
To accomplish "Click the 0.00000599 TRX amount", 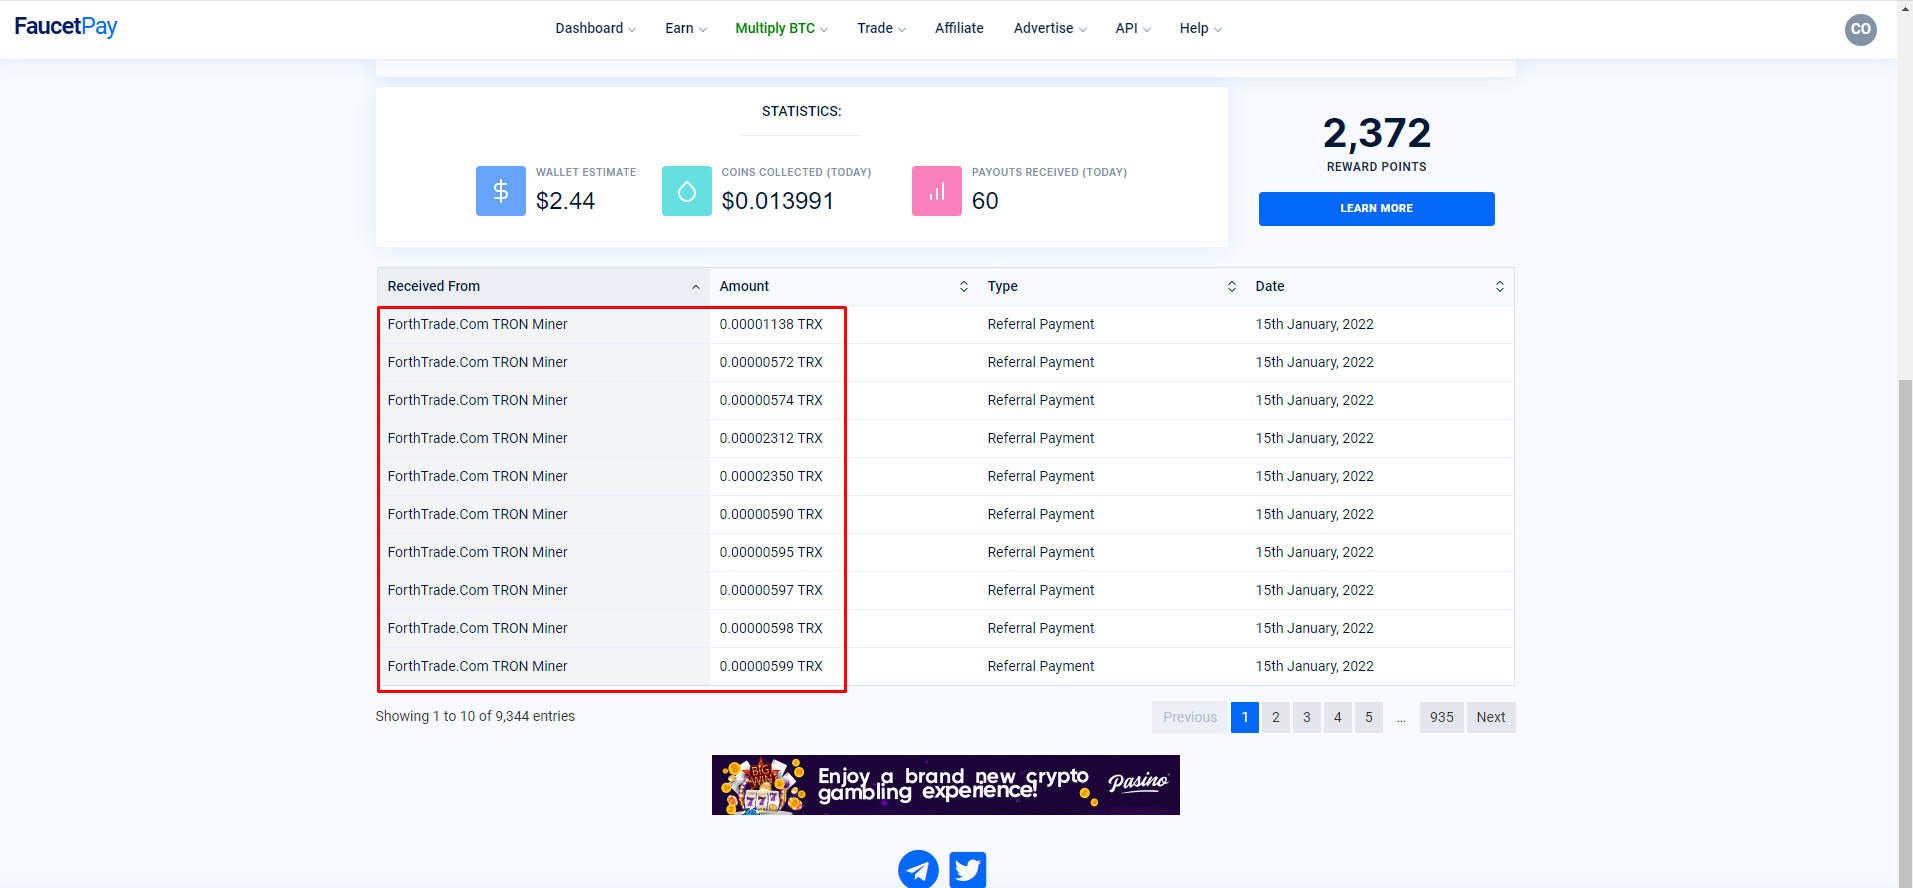I will click(771, 666).
